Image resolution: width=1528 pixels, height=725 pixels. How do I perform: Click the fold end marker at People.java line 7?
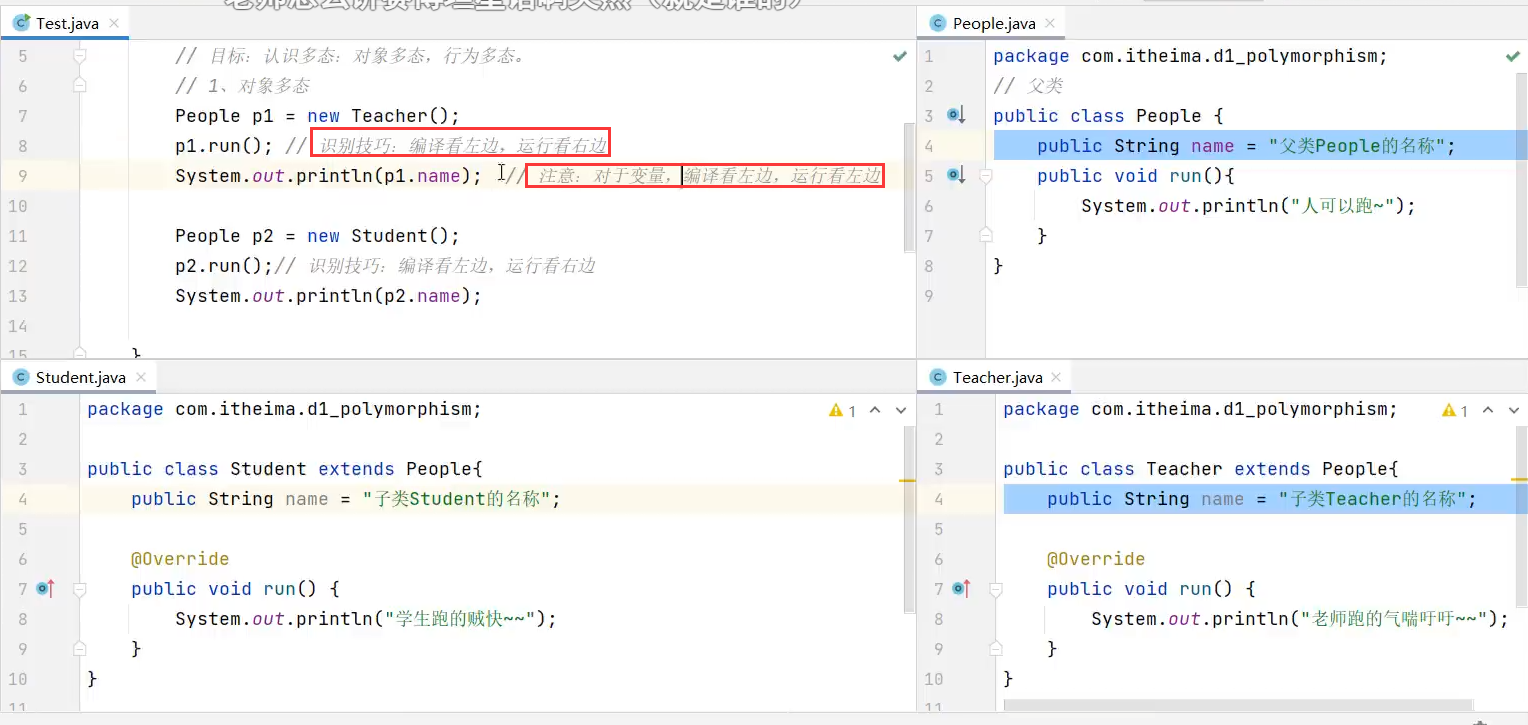tap(985, 235)
